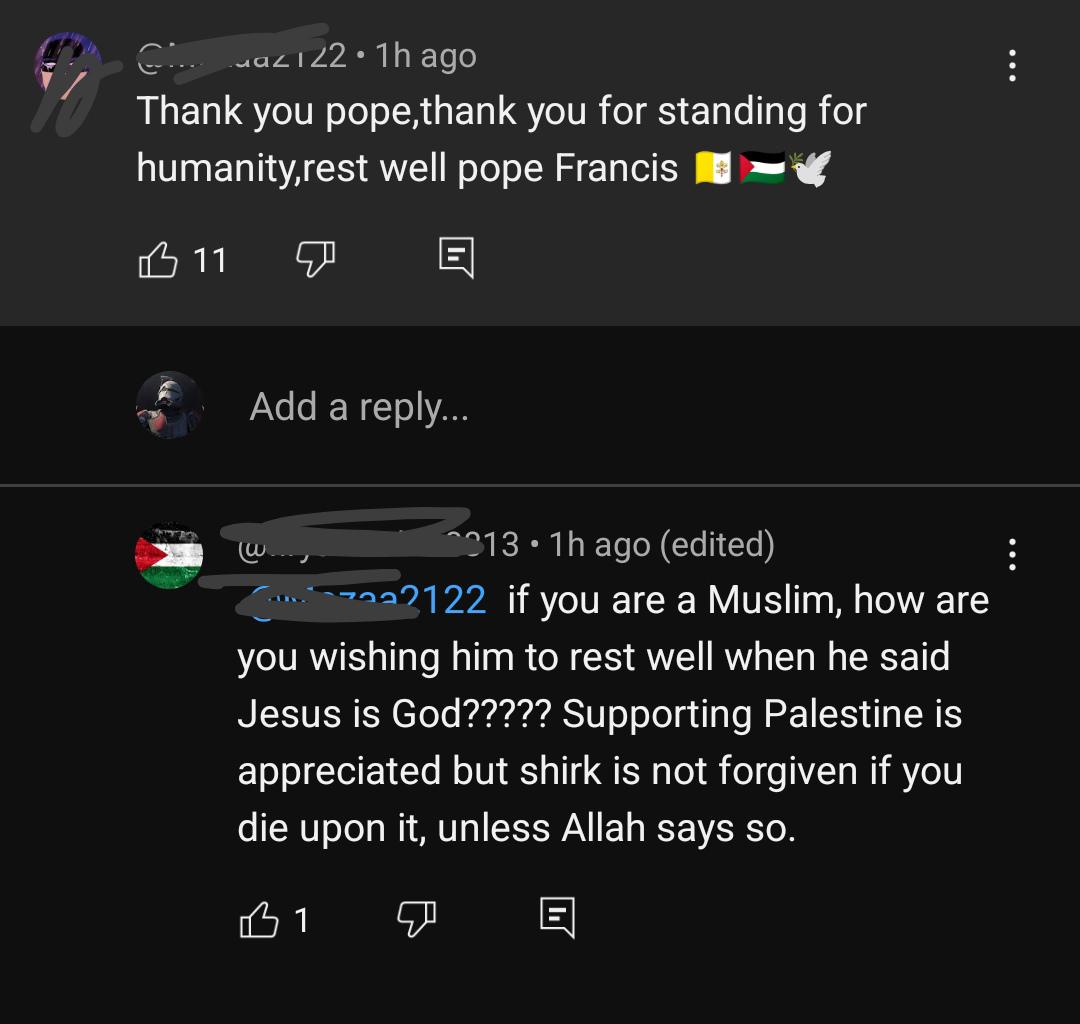
Task: Open replier's username ending 213
Action: (x=377, y=545)
